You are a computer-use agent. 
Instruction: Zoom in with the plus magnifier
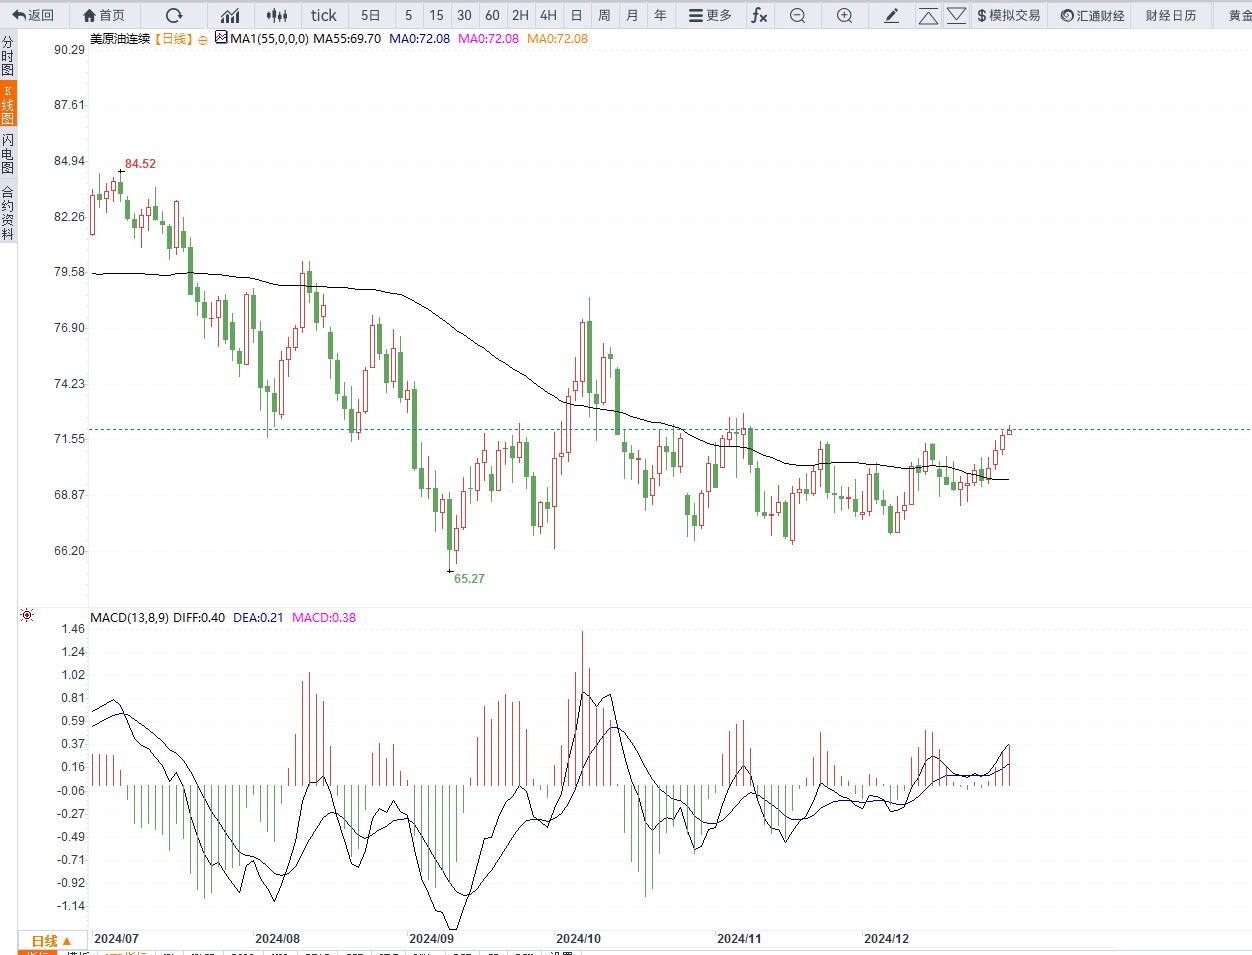click(x=844, y=15)
